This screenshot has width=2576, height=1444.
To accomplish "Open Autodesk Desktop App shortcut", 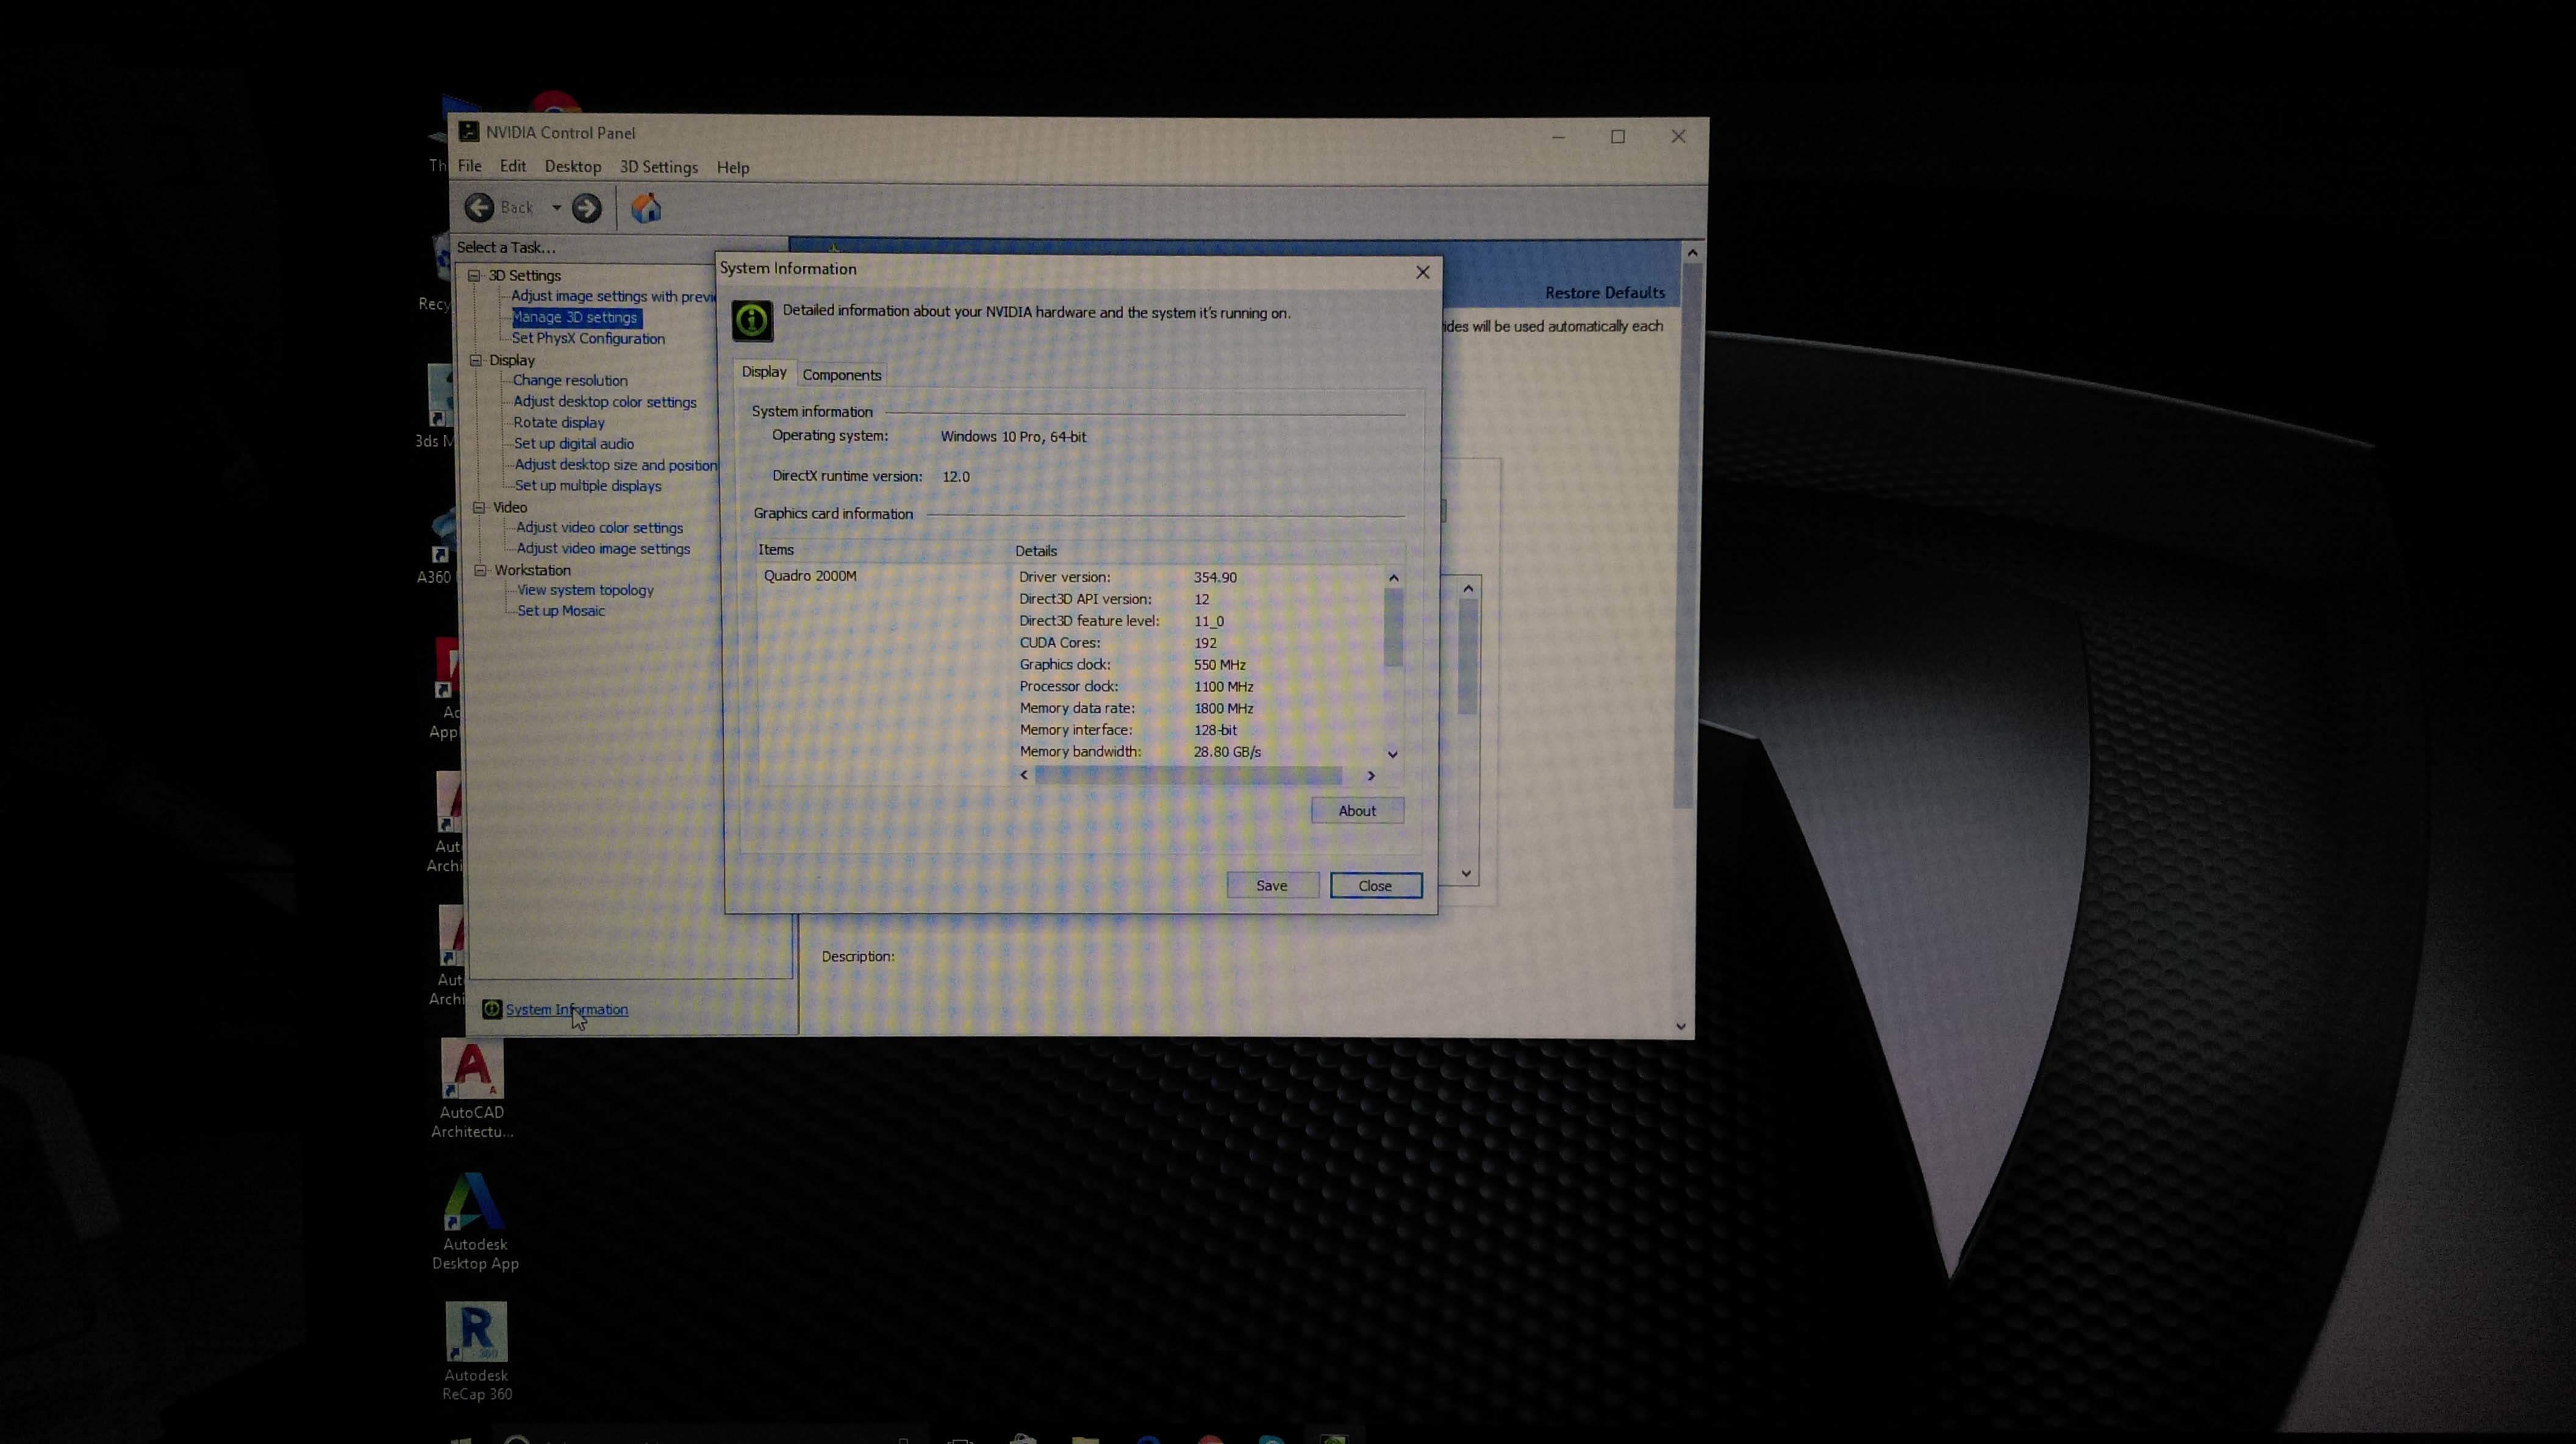I will click(x=475, y=1222).
